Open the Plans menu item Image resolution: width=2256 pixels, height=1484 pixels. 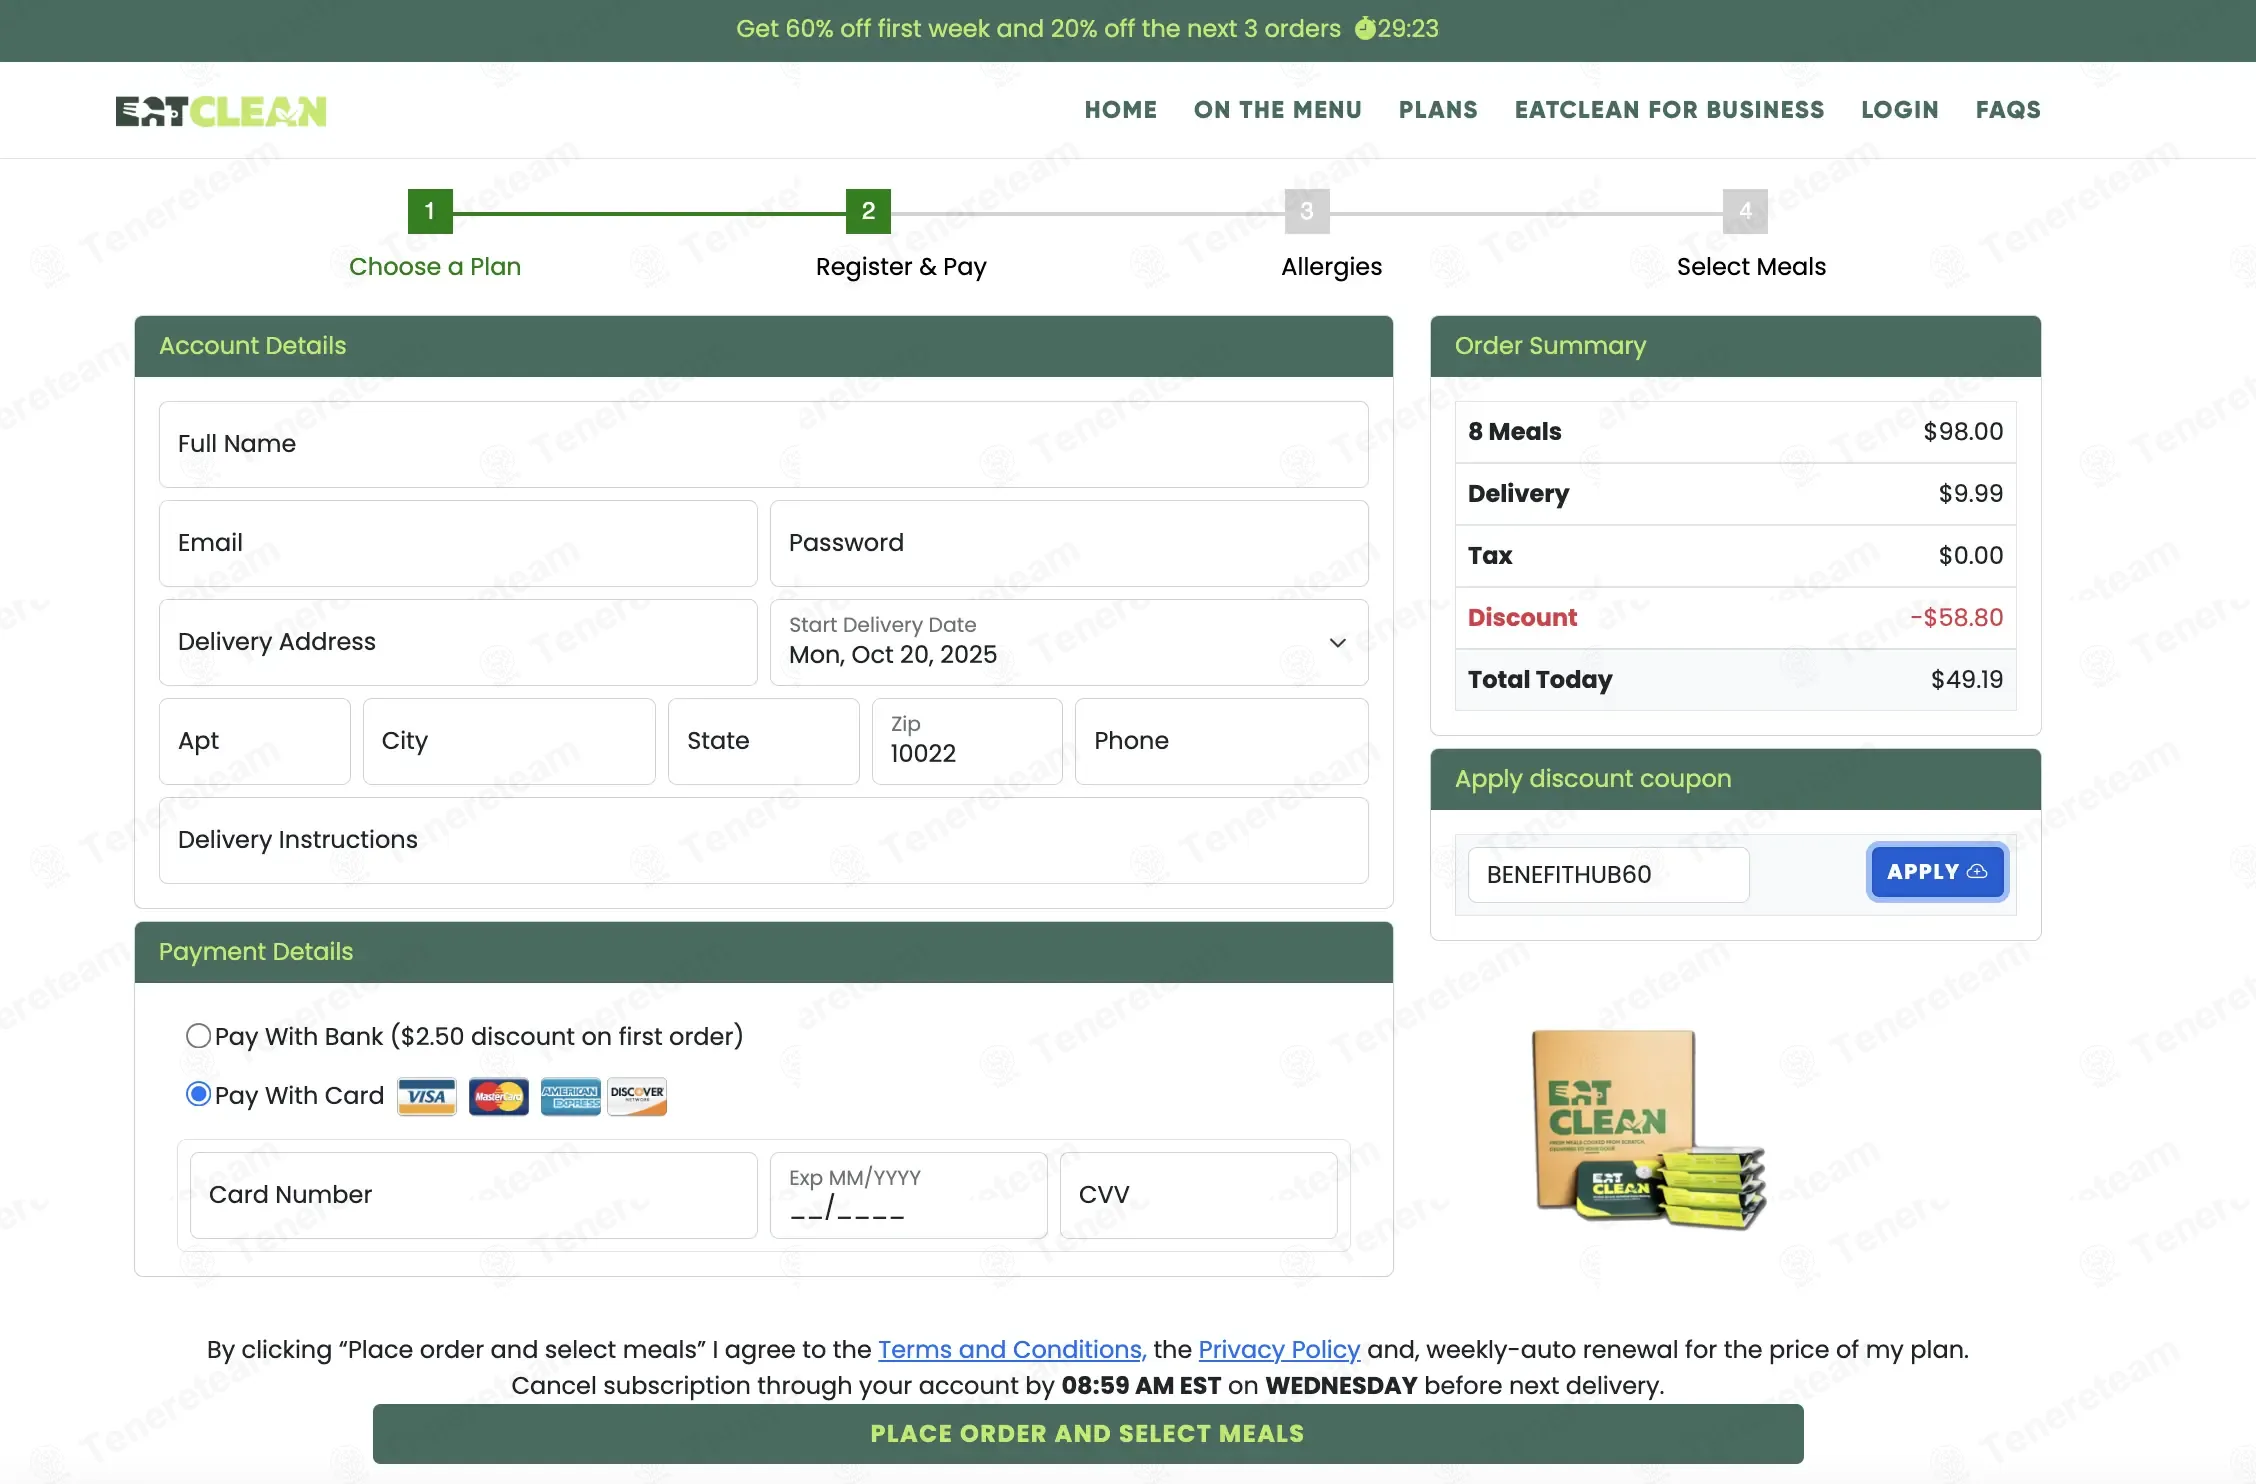[x=1437, y=110]
